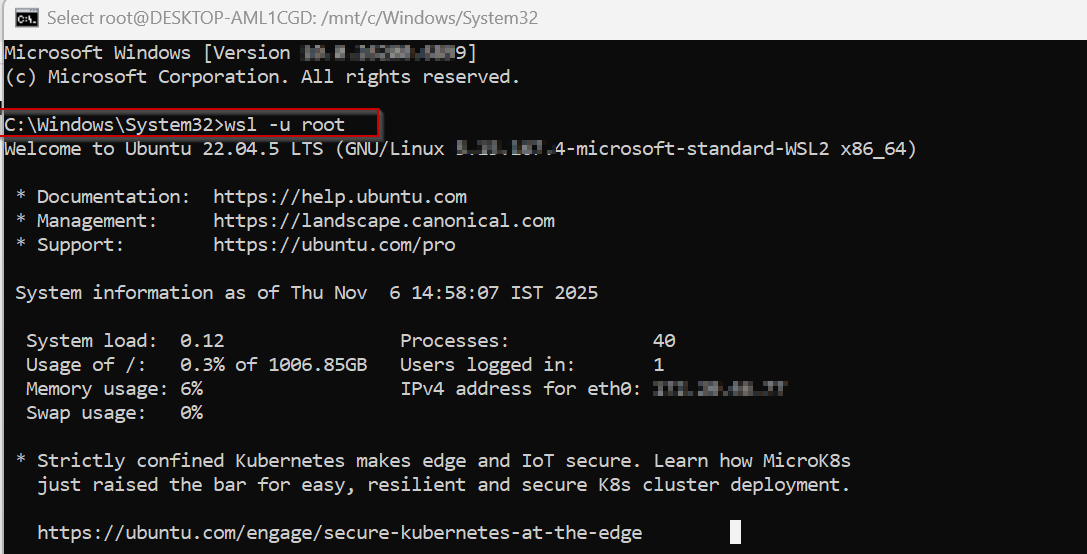
Task: Click the blinking white terminal cursor block
Action: 735,532
